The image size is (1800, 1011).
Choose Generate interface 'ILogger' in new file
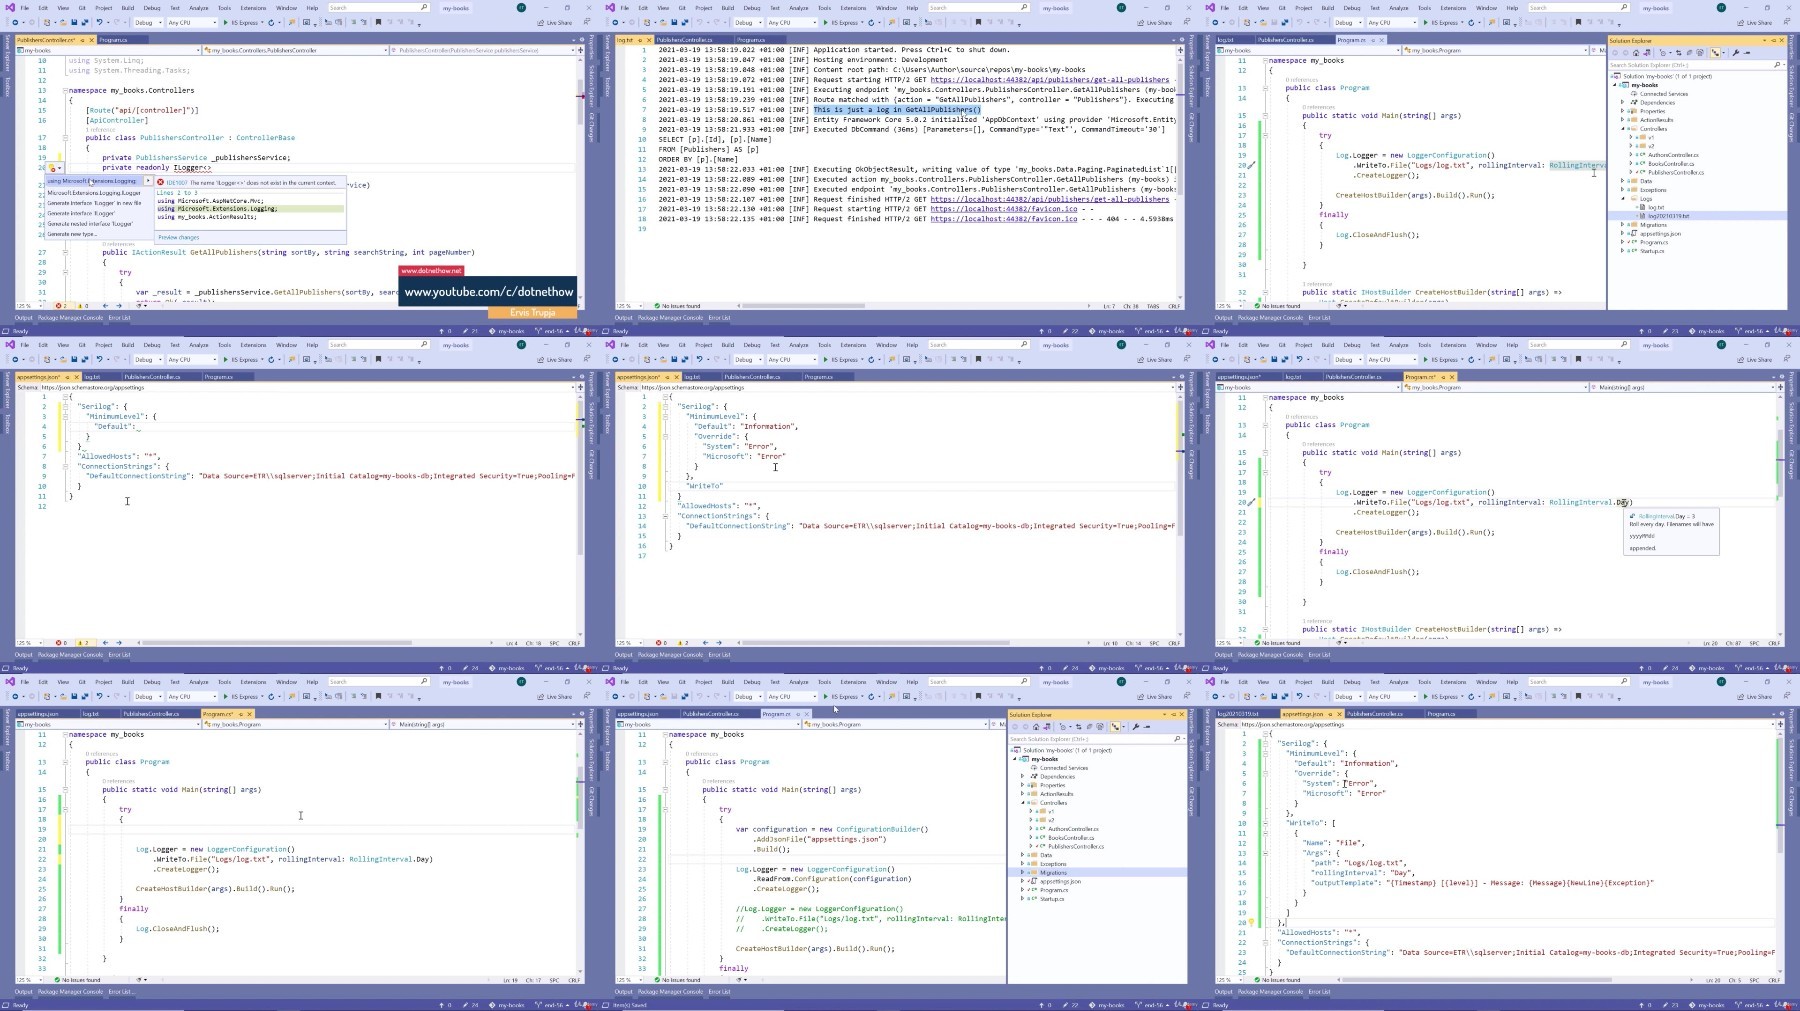click(94, 203)
